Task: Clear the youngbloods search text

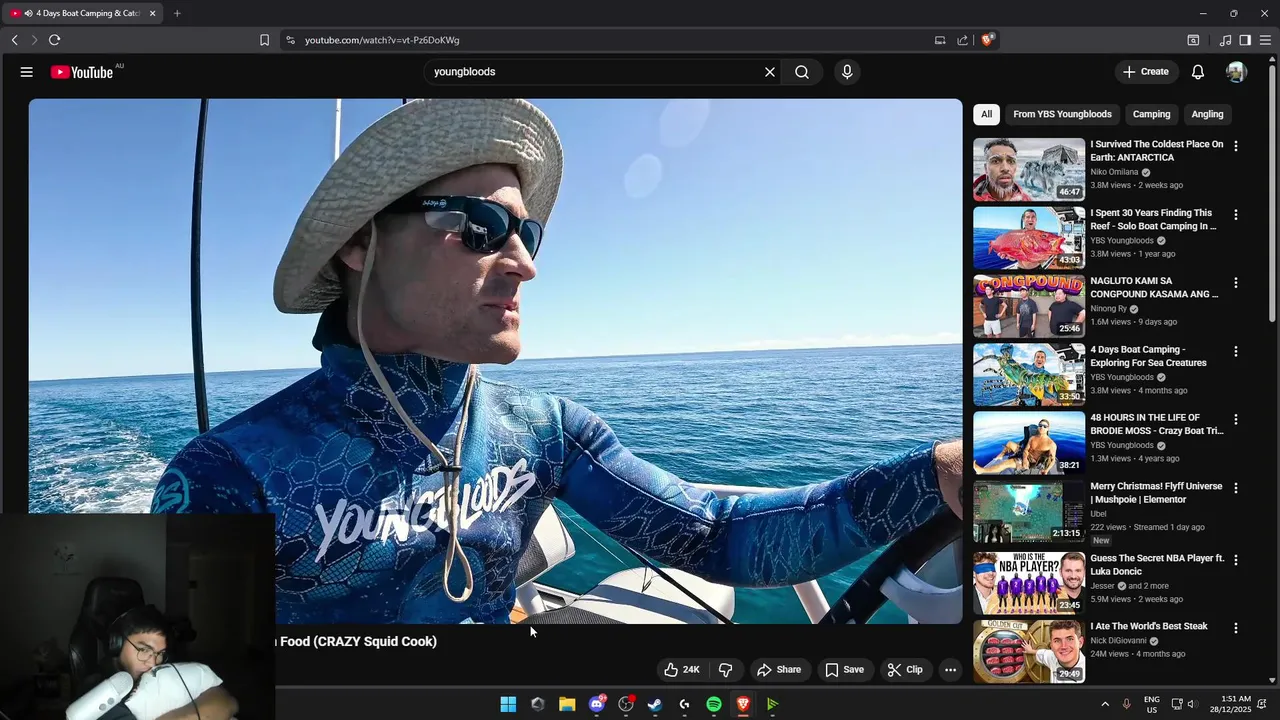Action: click(770, 72)
